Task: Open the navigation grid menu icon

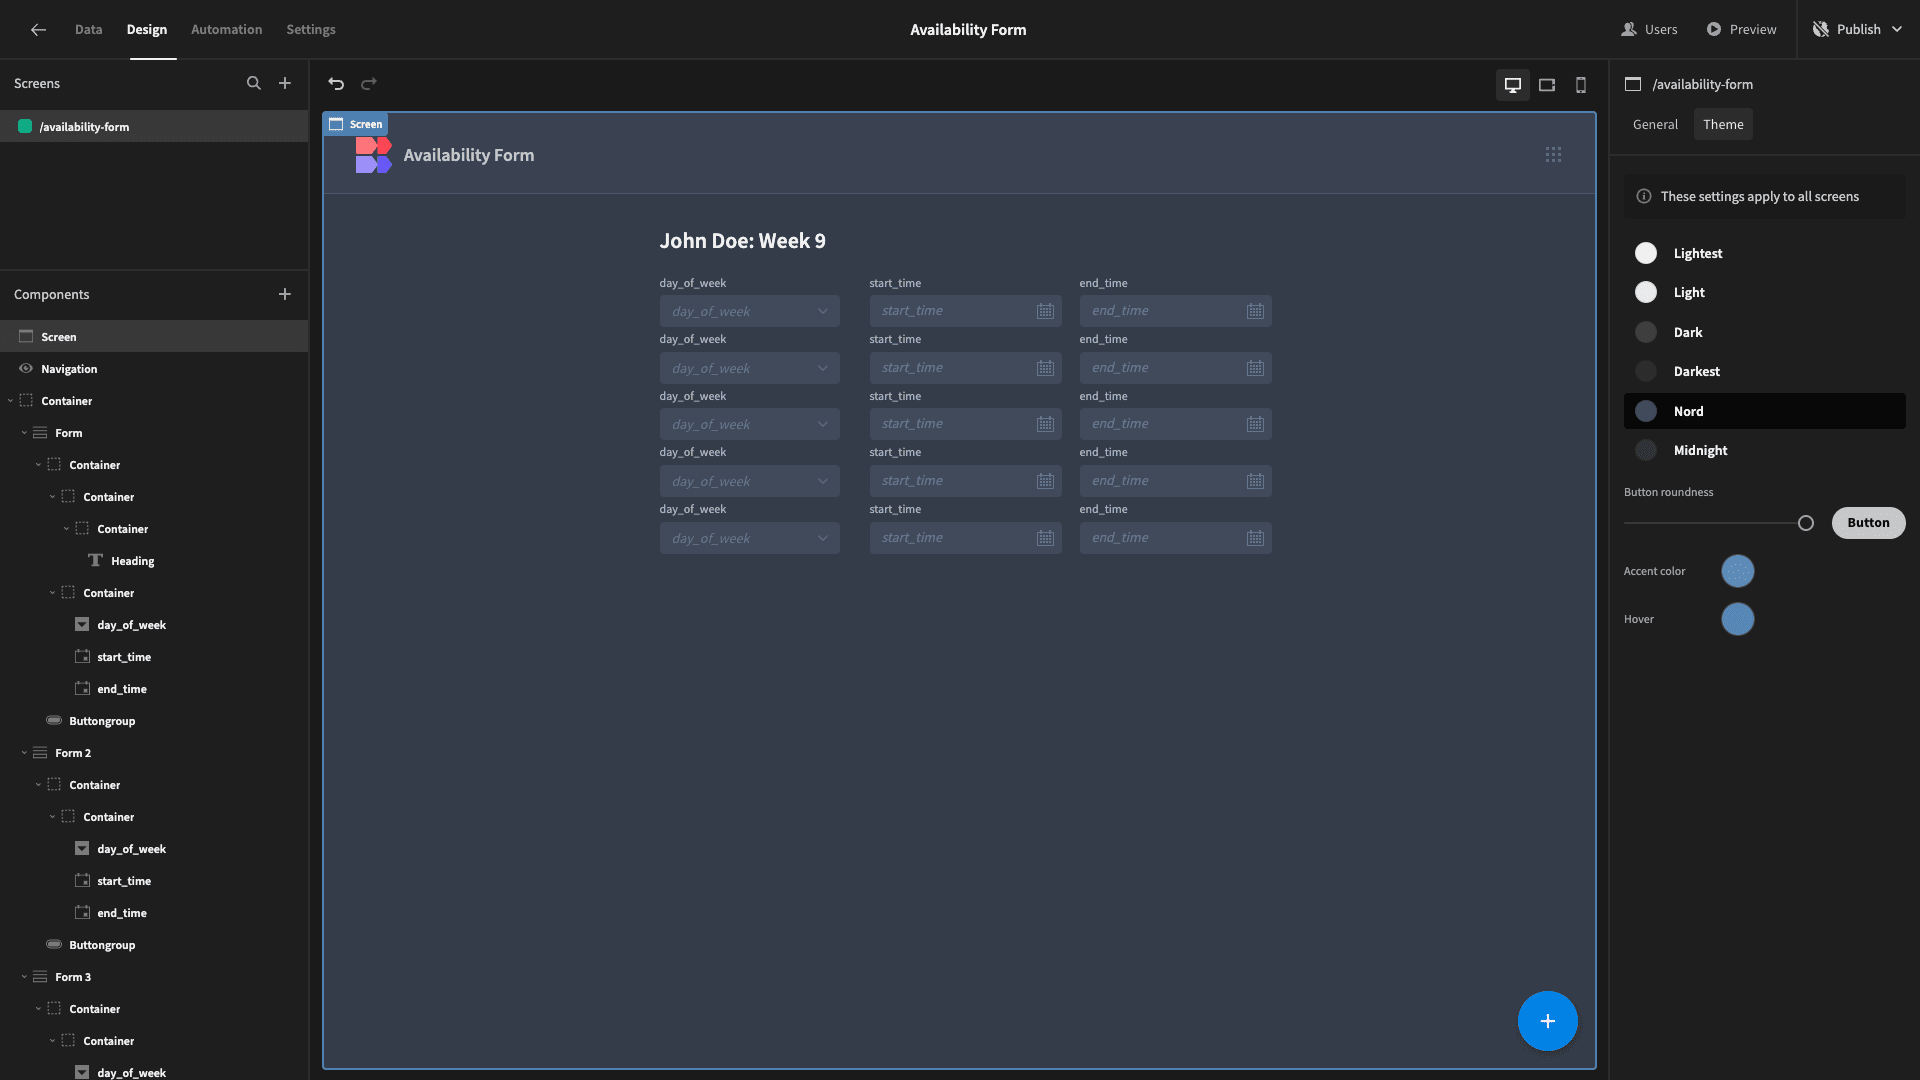Action: [x=1553, y=155]
